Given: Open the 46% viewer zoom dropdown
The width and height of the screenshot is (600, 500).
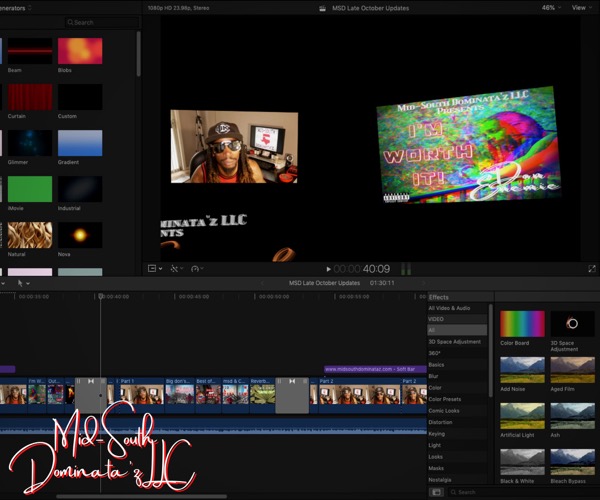Looking at the screenshot, I should (551, 8).
